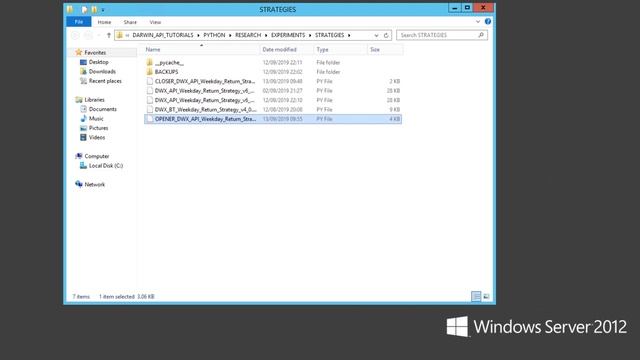Sort by Name column header
This screenshot has height=360, width=640.
(202, 49)
